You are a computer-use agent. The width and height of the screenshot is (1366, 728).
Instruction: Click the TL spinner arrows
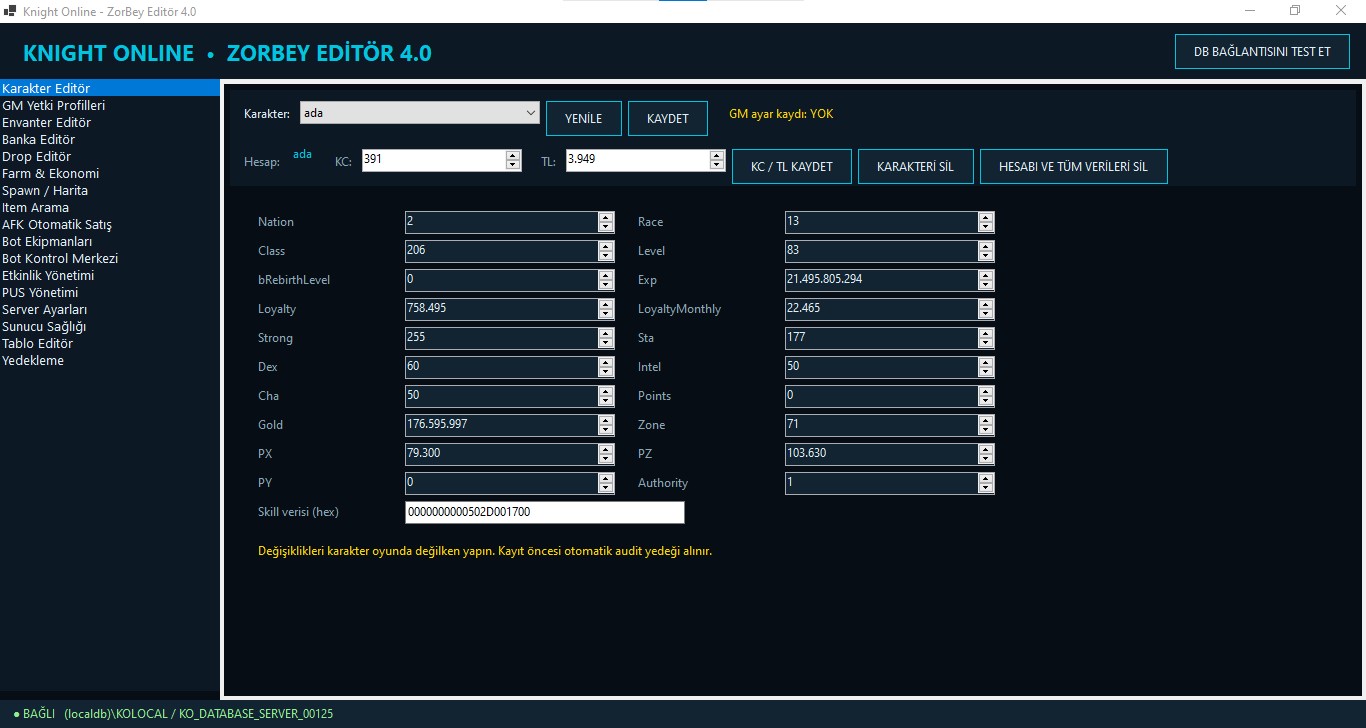click(x=717, y=160)
